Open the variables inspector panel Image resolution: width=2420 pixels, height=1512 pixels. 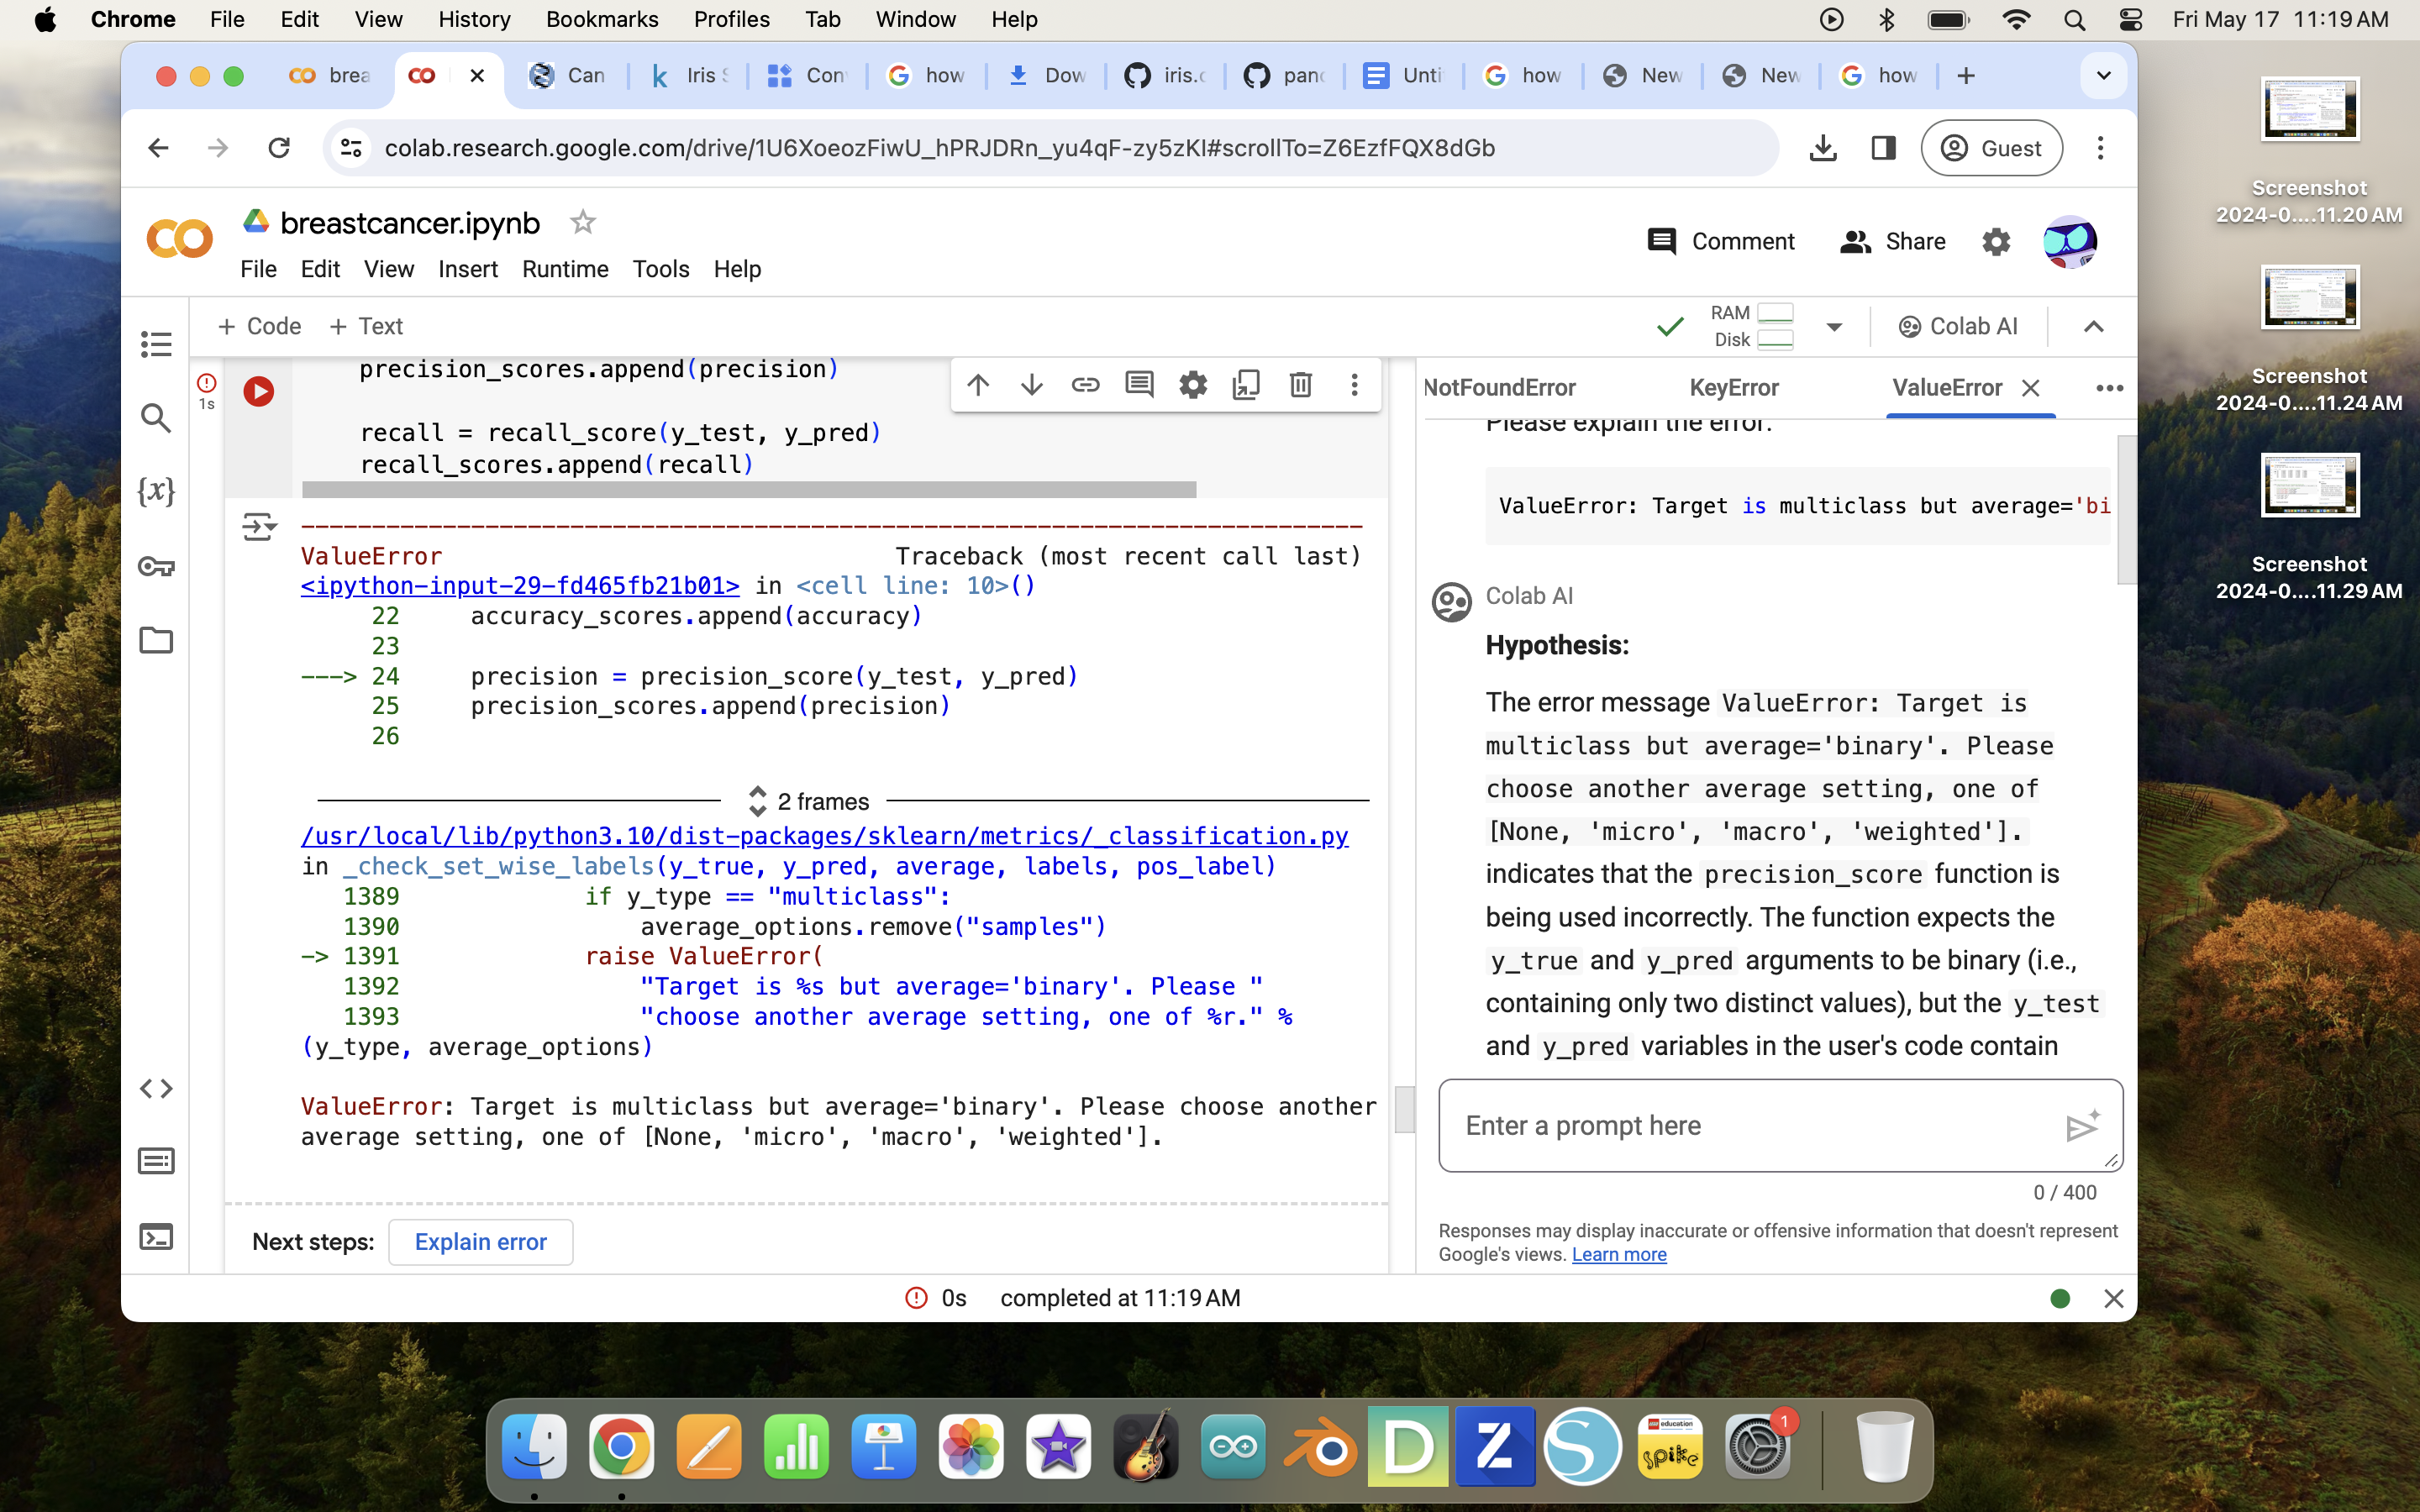(x=156, y=492)
